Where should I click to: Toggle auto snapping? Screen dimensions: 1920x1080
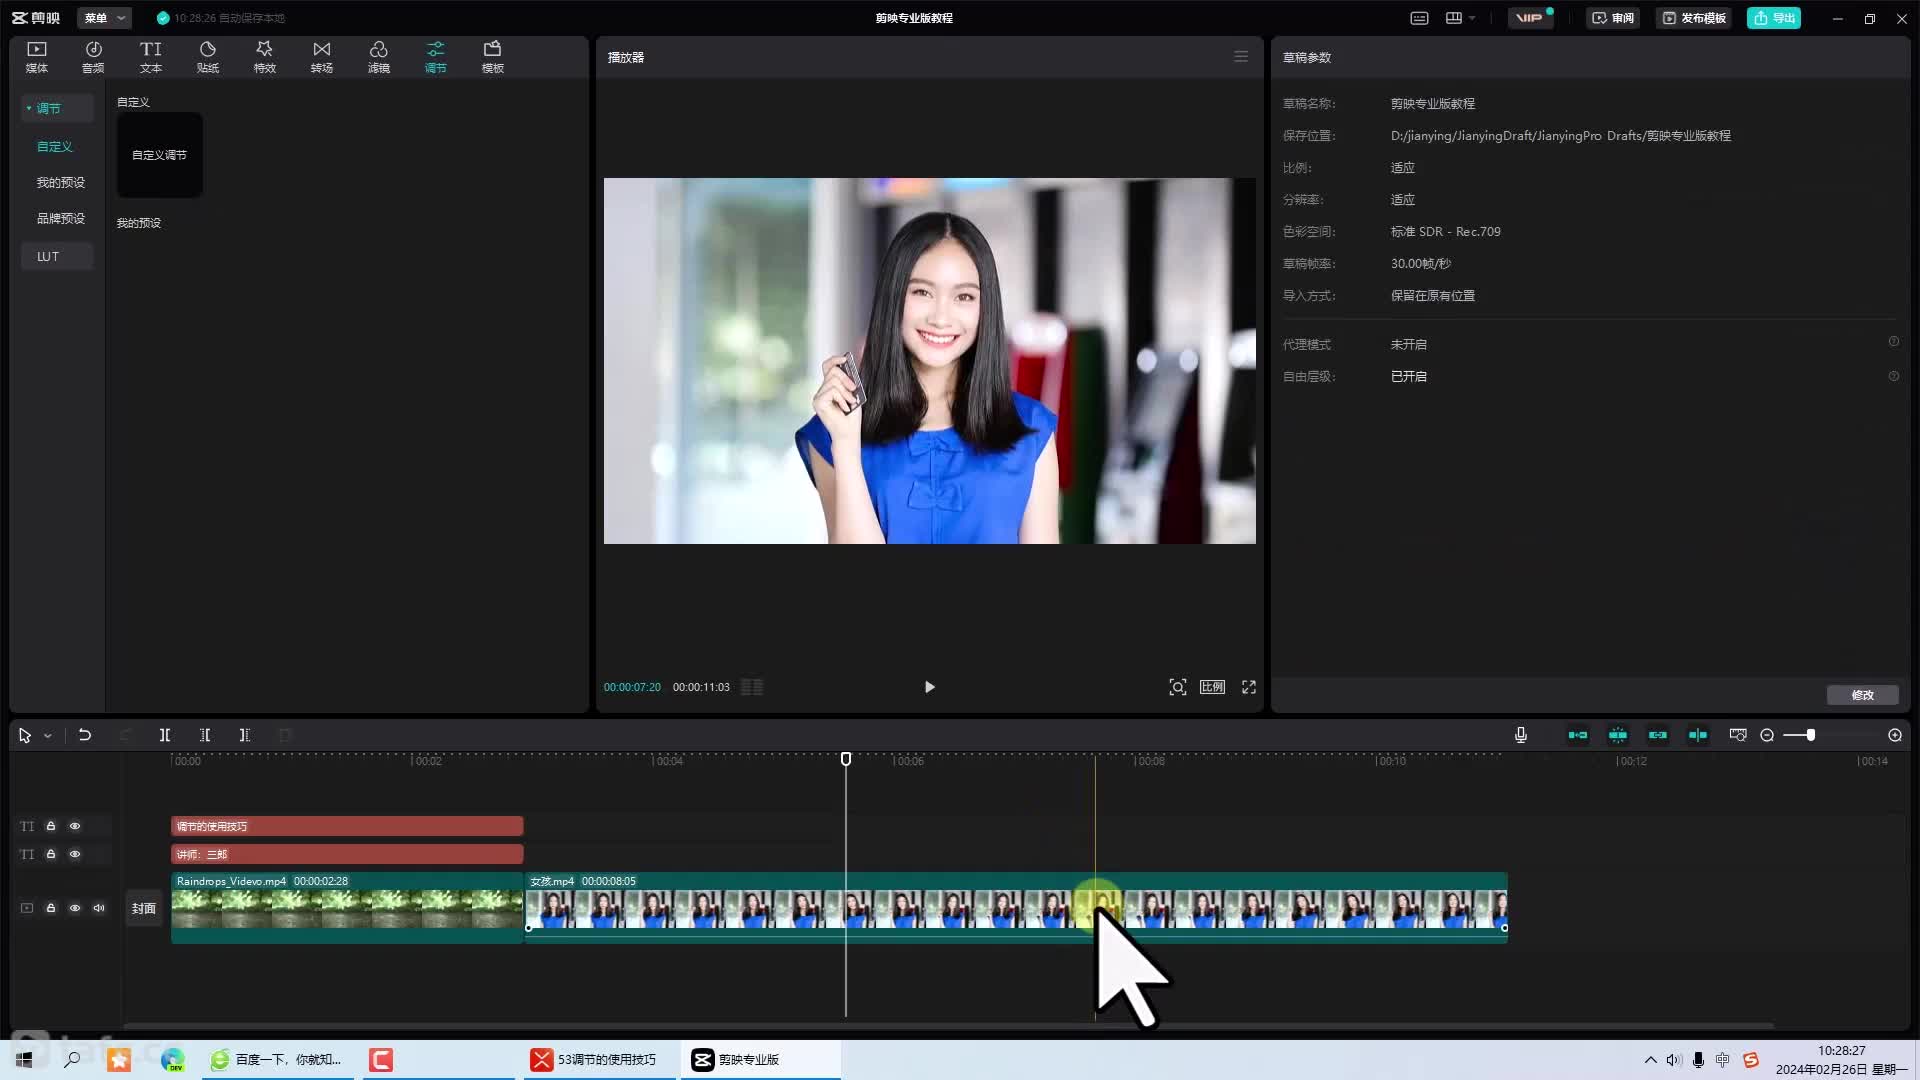(1618, 735)
